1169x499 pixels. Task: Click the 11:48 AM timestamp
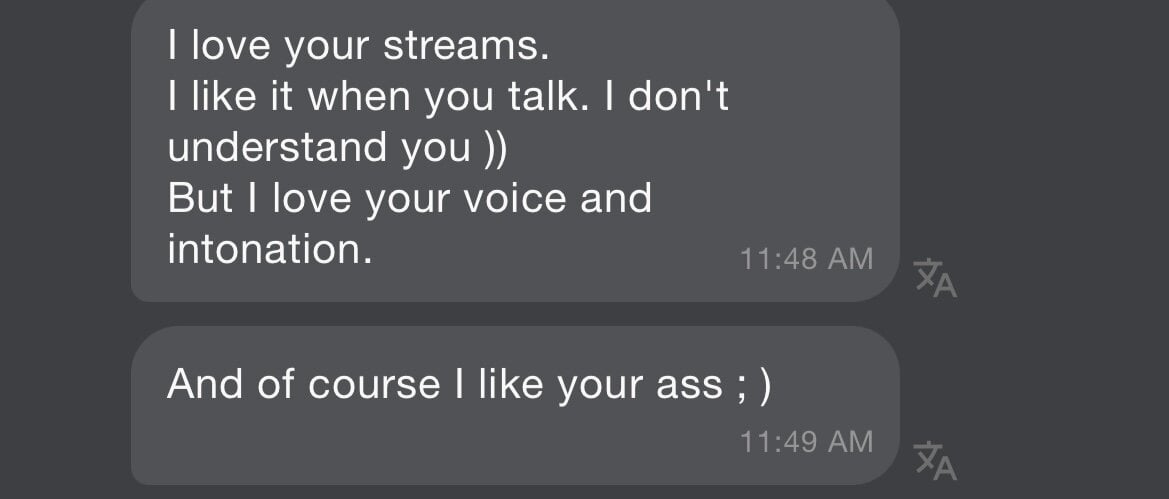coord(806,259)
